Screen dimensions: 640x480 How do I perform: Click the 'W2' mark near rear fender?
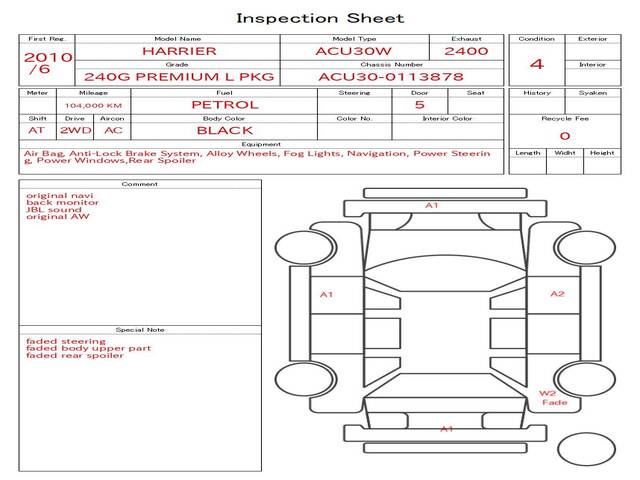tap(547, 393)
